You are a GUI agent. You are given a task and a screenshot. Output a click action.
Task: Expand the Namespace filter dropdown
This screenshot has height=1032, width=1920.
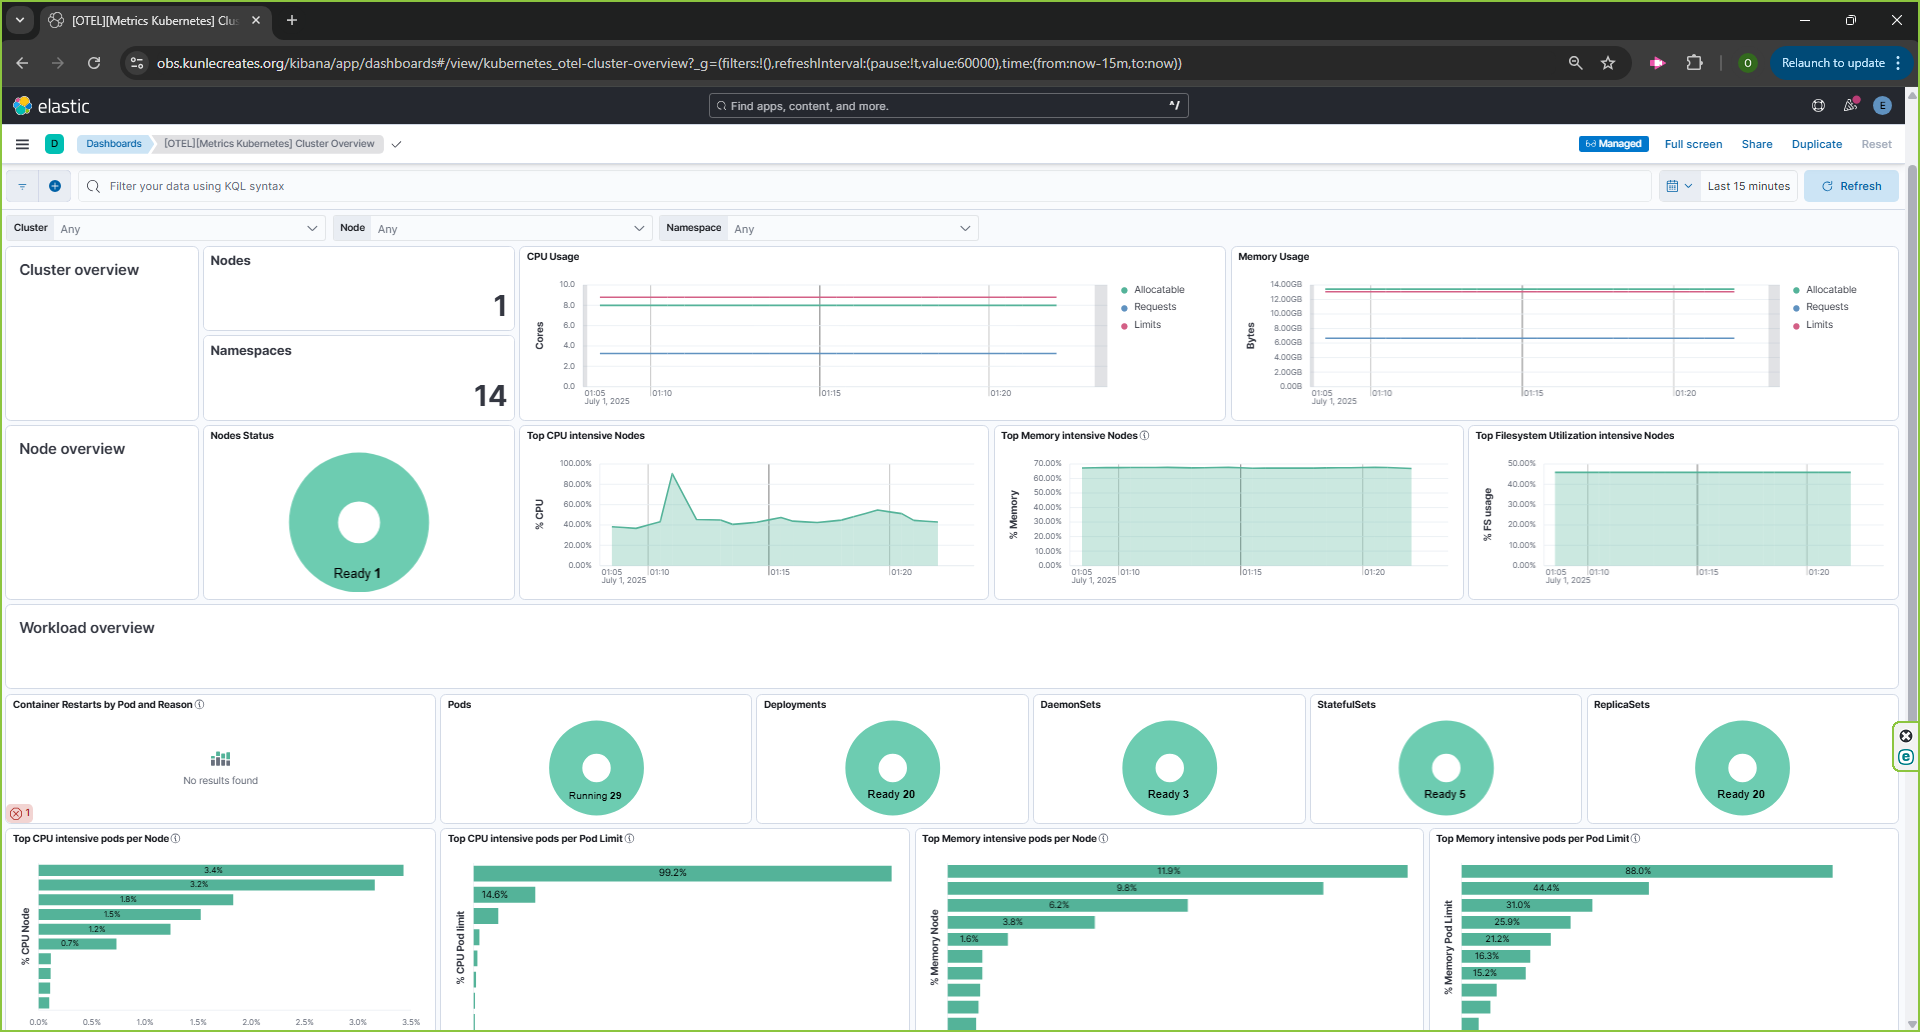point(852,228)
